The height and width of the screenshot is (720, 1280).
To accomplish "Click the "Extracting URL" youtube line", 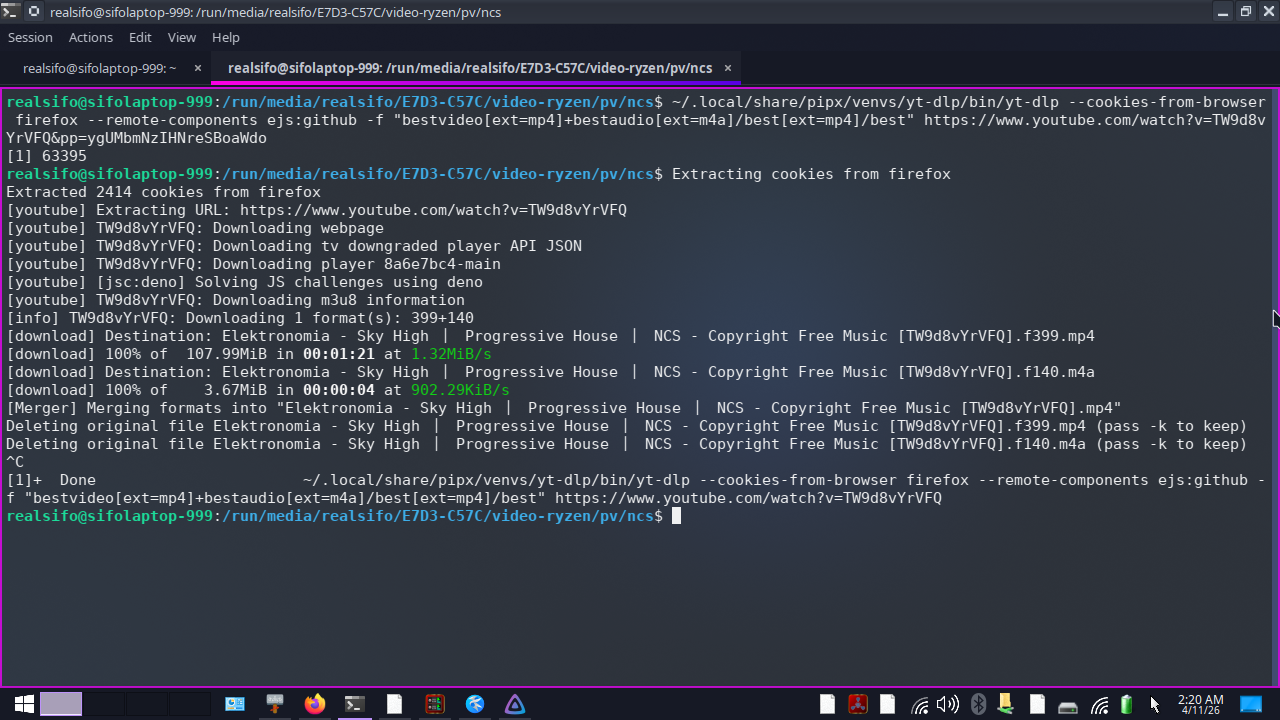I will (316, 210).
